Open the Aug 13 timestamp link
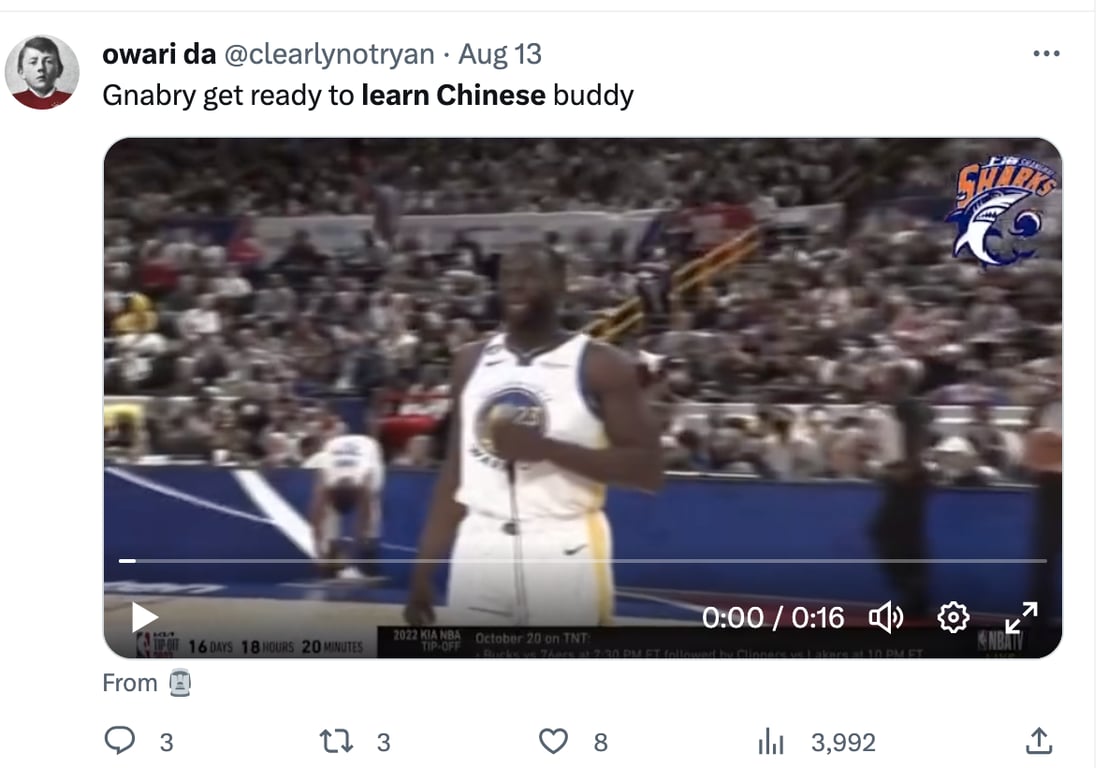This screenshot has height=768, width=1108. tap(500, 54)
